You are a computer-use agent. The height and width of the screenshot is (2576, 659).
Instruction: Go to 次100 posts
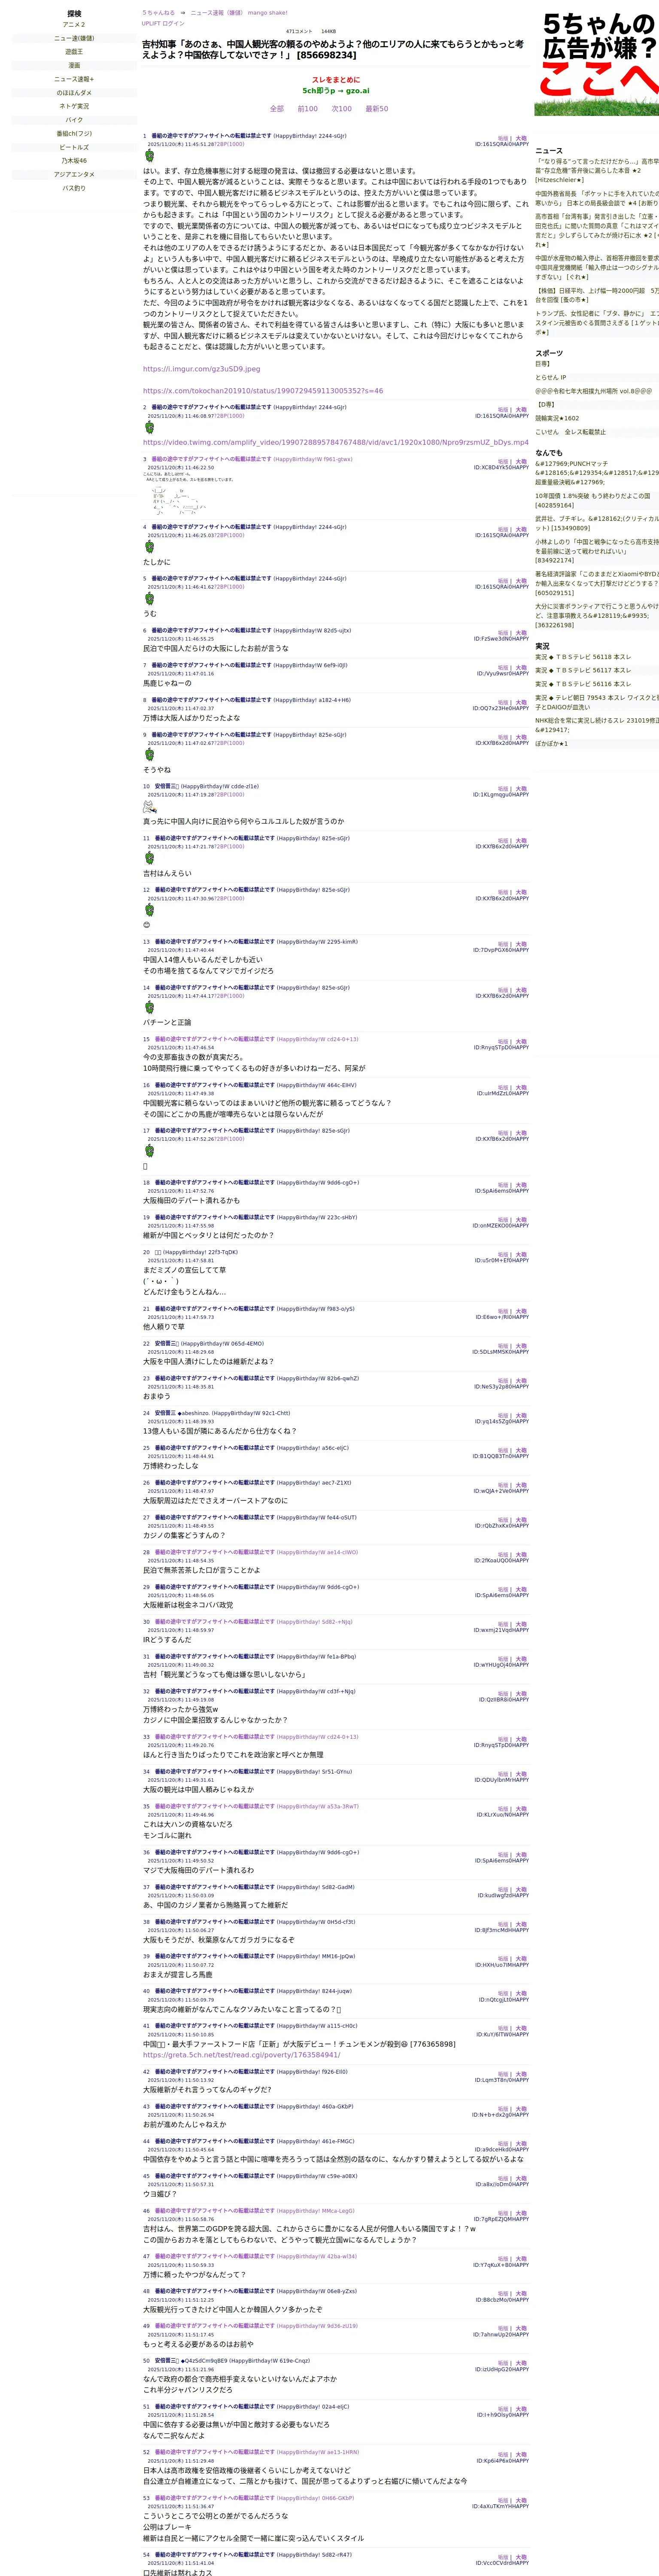pos(342,109)
